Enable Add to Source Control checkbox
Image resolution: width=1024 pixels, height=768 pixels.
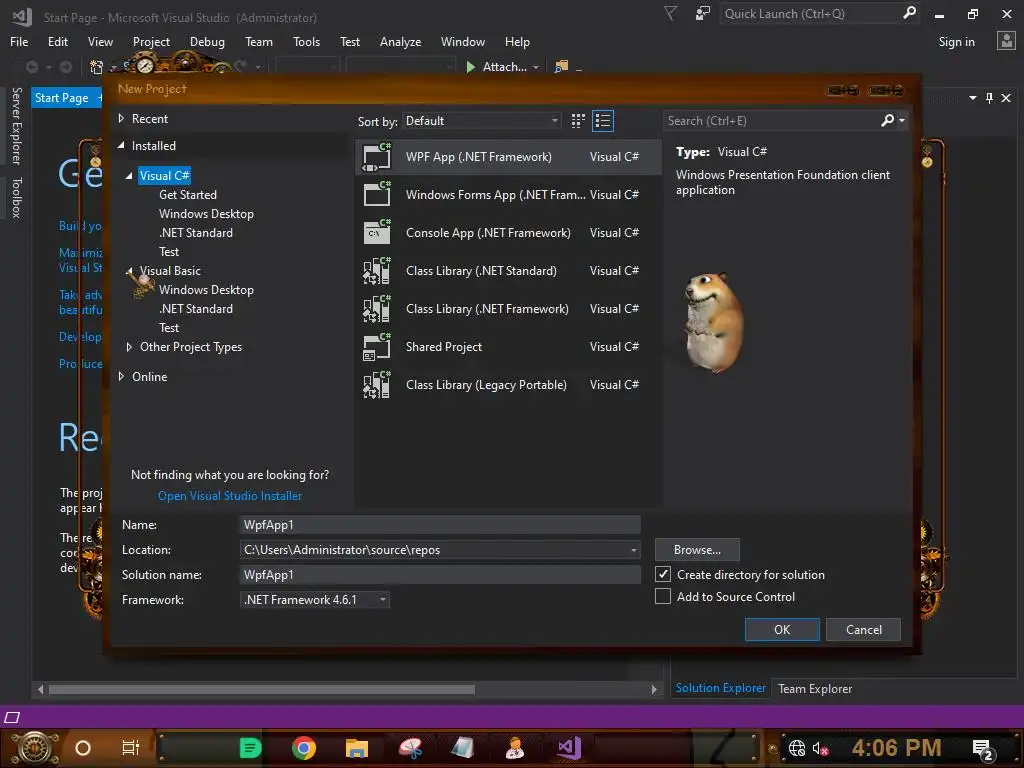[x=663, y=596]
